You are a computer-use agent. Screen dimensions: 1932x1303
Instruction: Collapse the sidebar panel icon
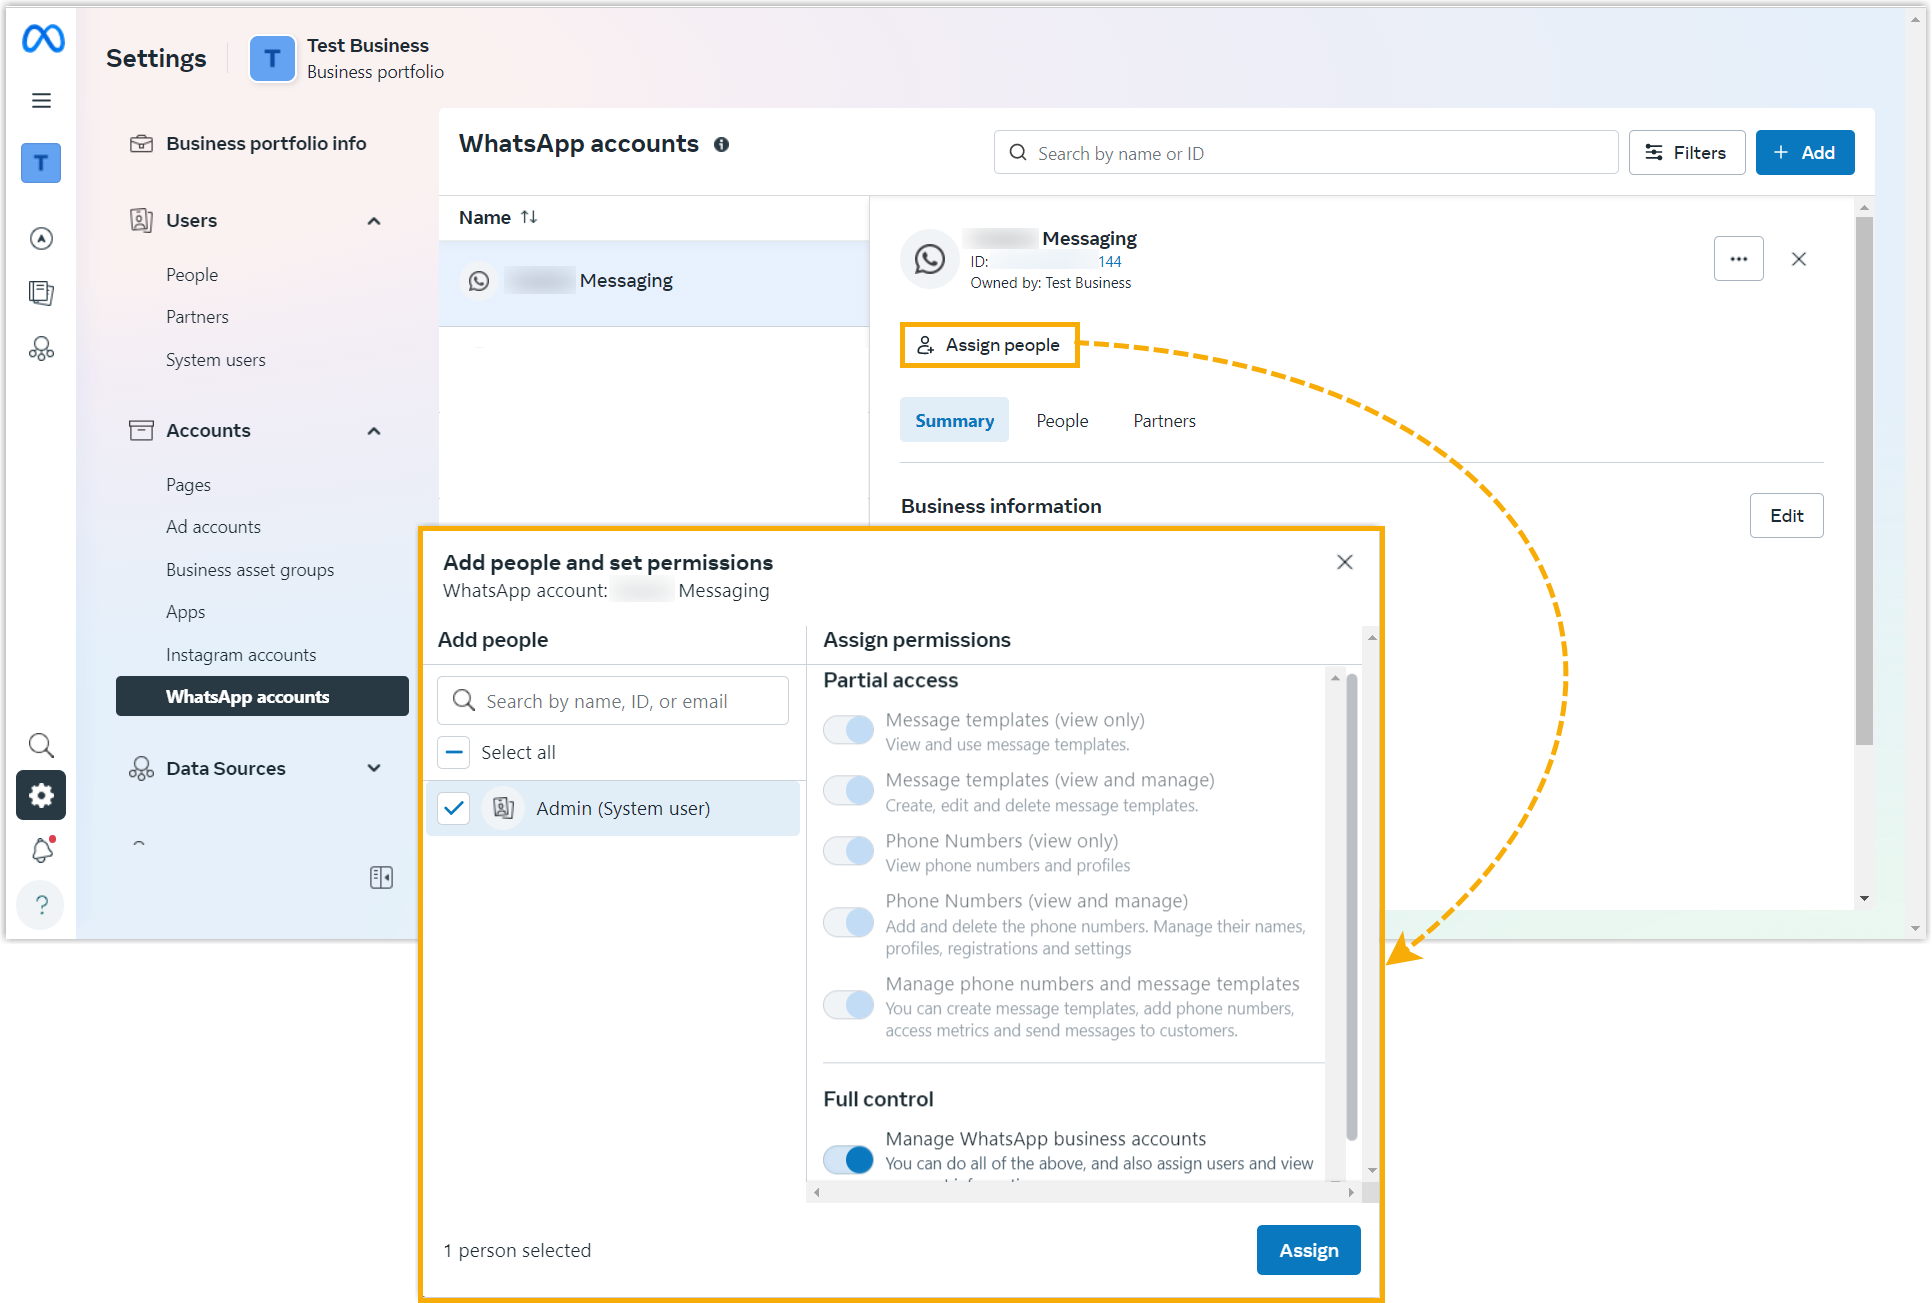(381, 877)
